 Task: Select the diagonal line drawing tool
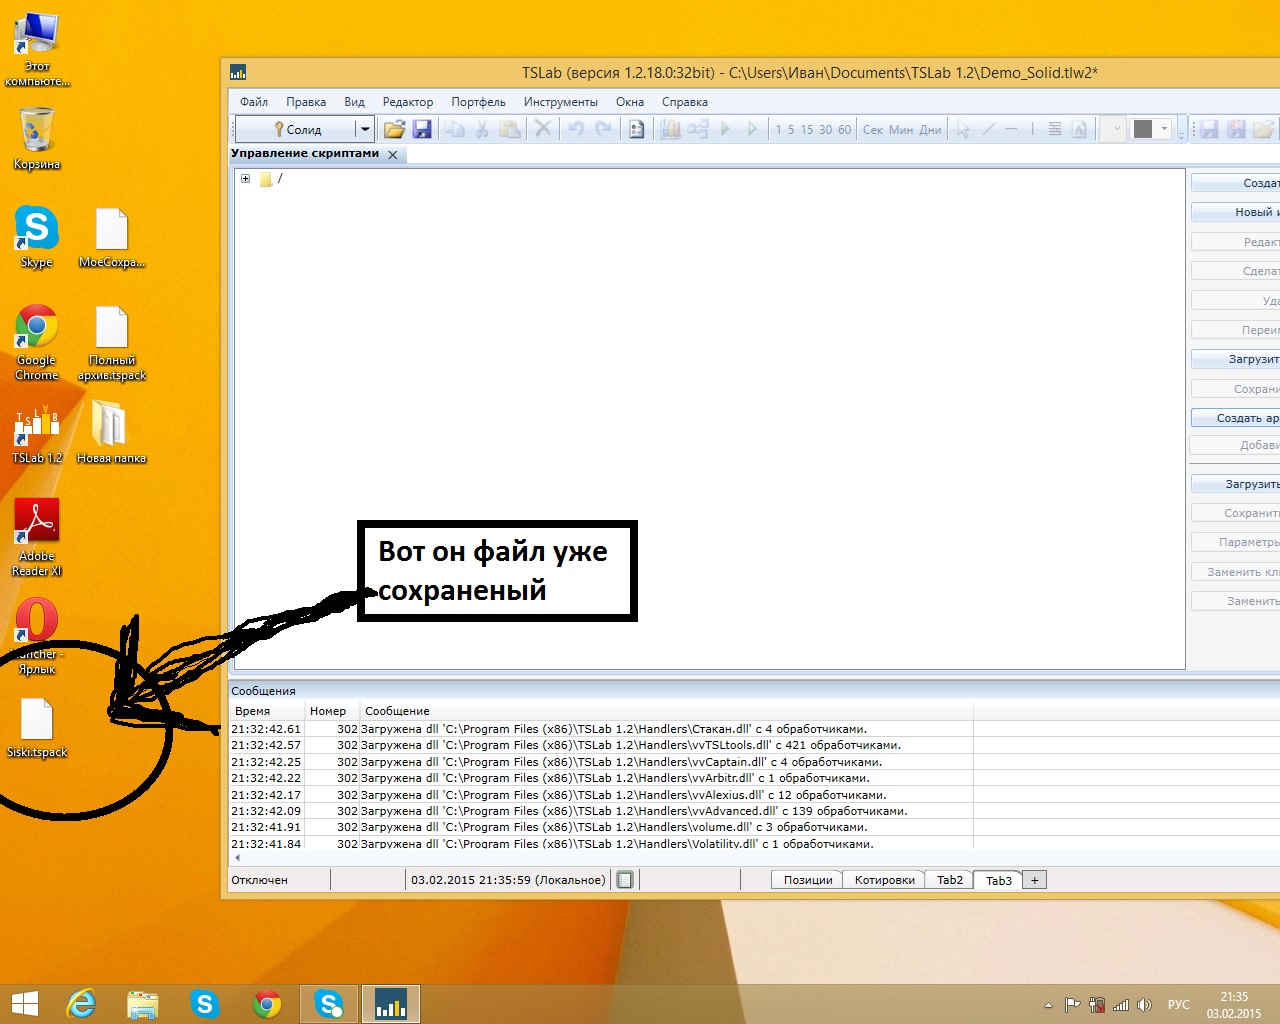click(x=988, y=129)
